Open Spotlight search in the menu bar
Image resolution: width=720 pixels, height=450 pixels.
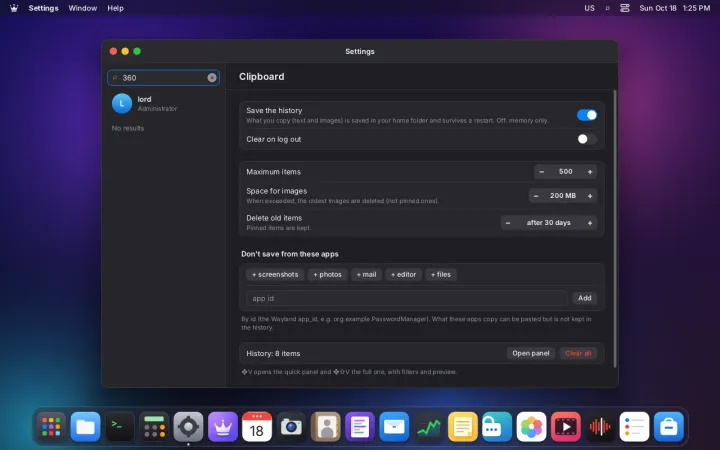[x=608, y=8]
